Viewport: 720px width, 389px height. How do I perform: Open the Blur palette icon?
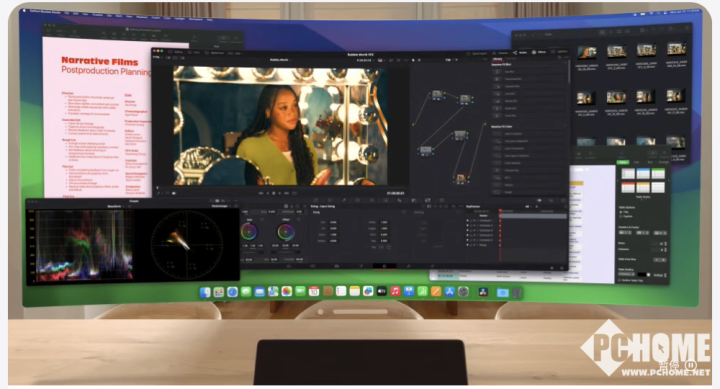pyautogui.click(x=399, y=200)
